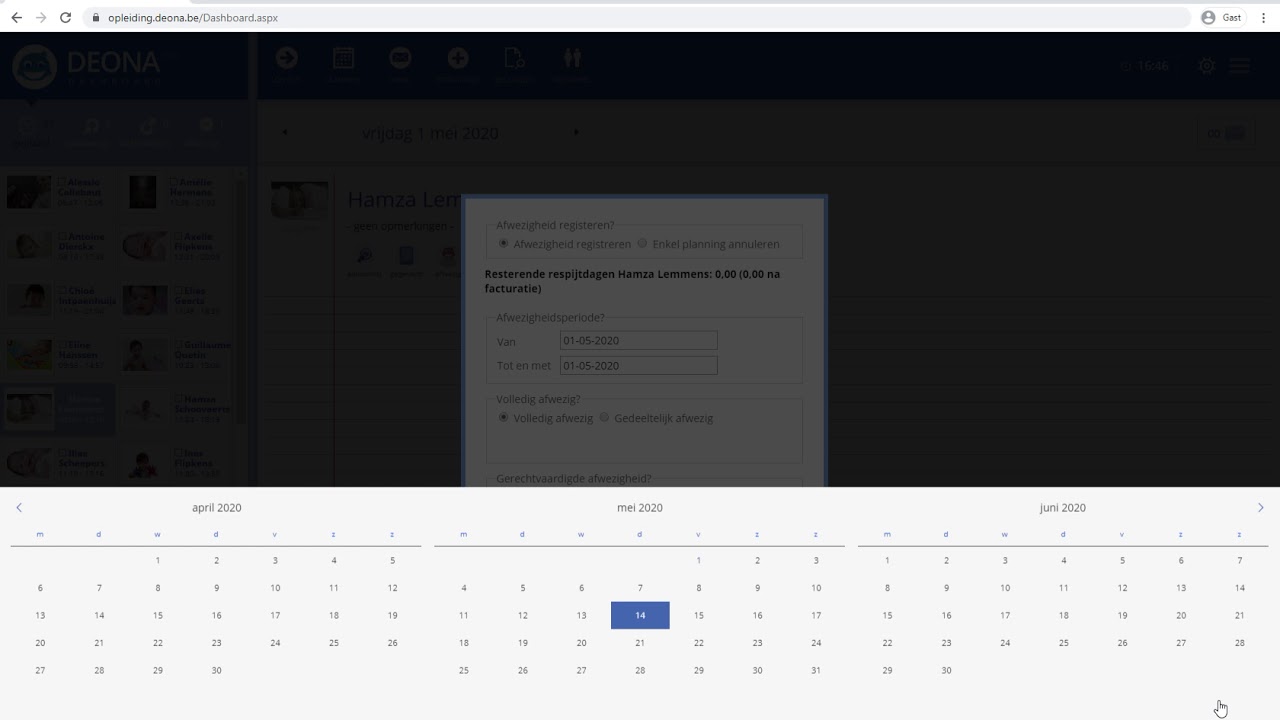Pick 10 in april 2020

tap(275, 588)
